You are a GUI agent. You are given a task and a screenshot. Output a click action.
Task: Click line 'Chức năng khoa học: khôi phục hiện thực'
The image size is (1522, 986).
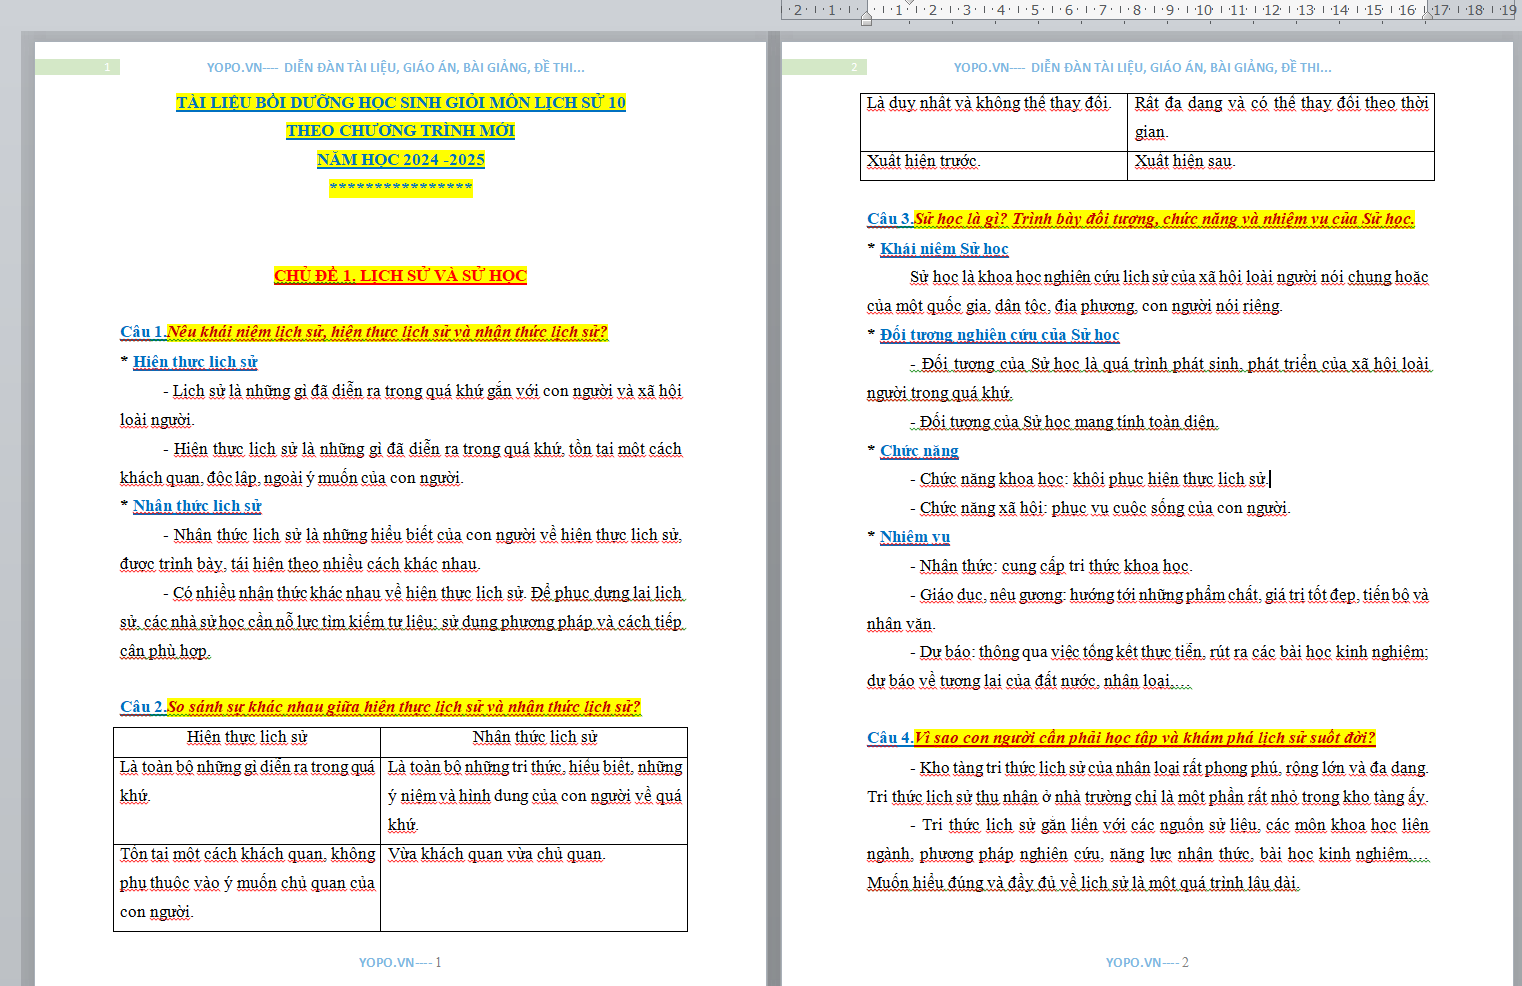1089,479
